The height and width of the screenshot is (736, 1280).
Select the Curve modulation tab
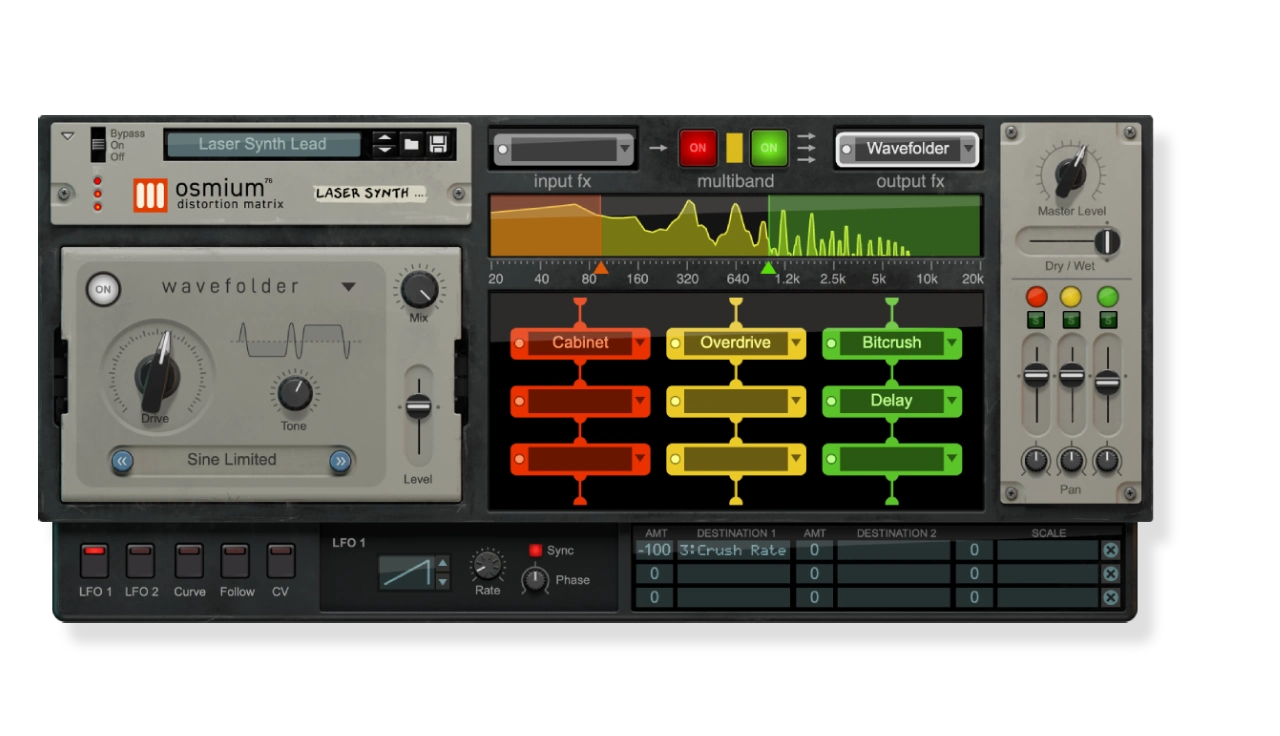(189, 561)
